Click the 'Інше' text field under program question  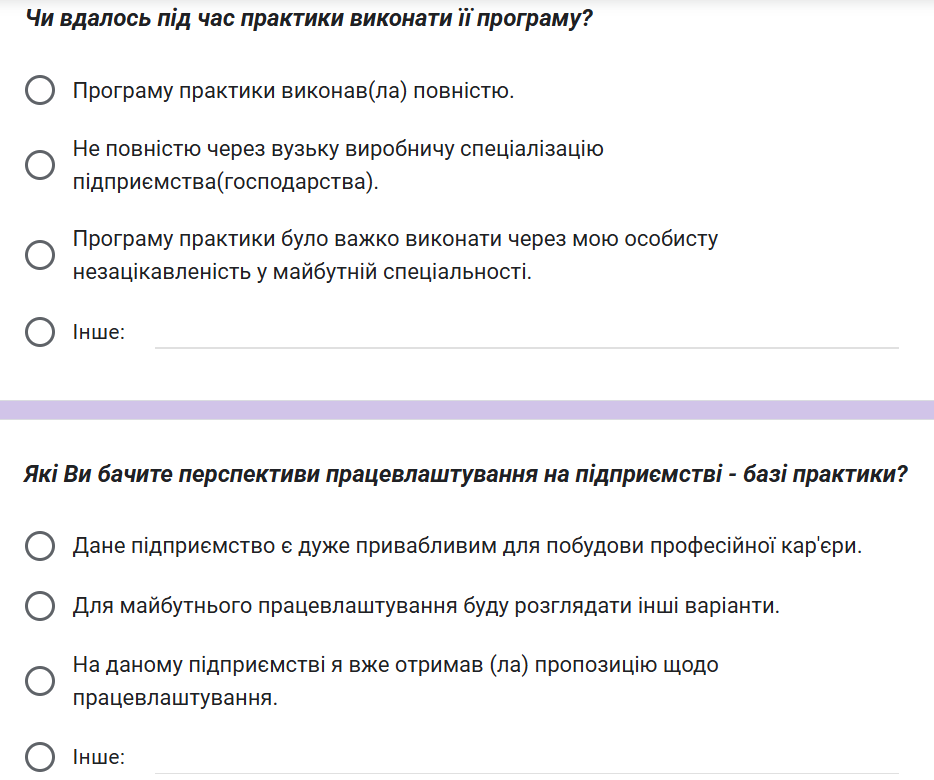pos(526,333)
